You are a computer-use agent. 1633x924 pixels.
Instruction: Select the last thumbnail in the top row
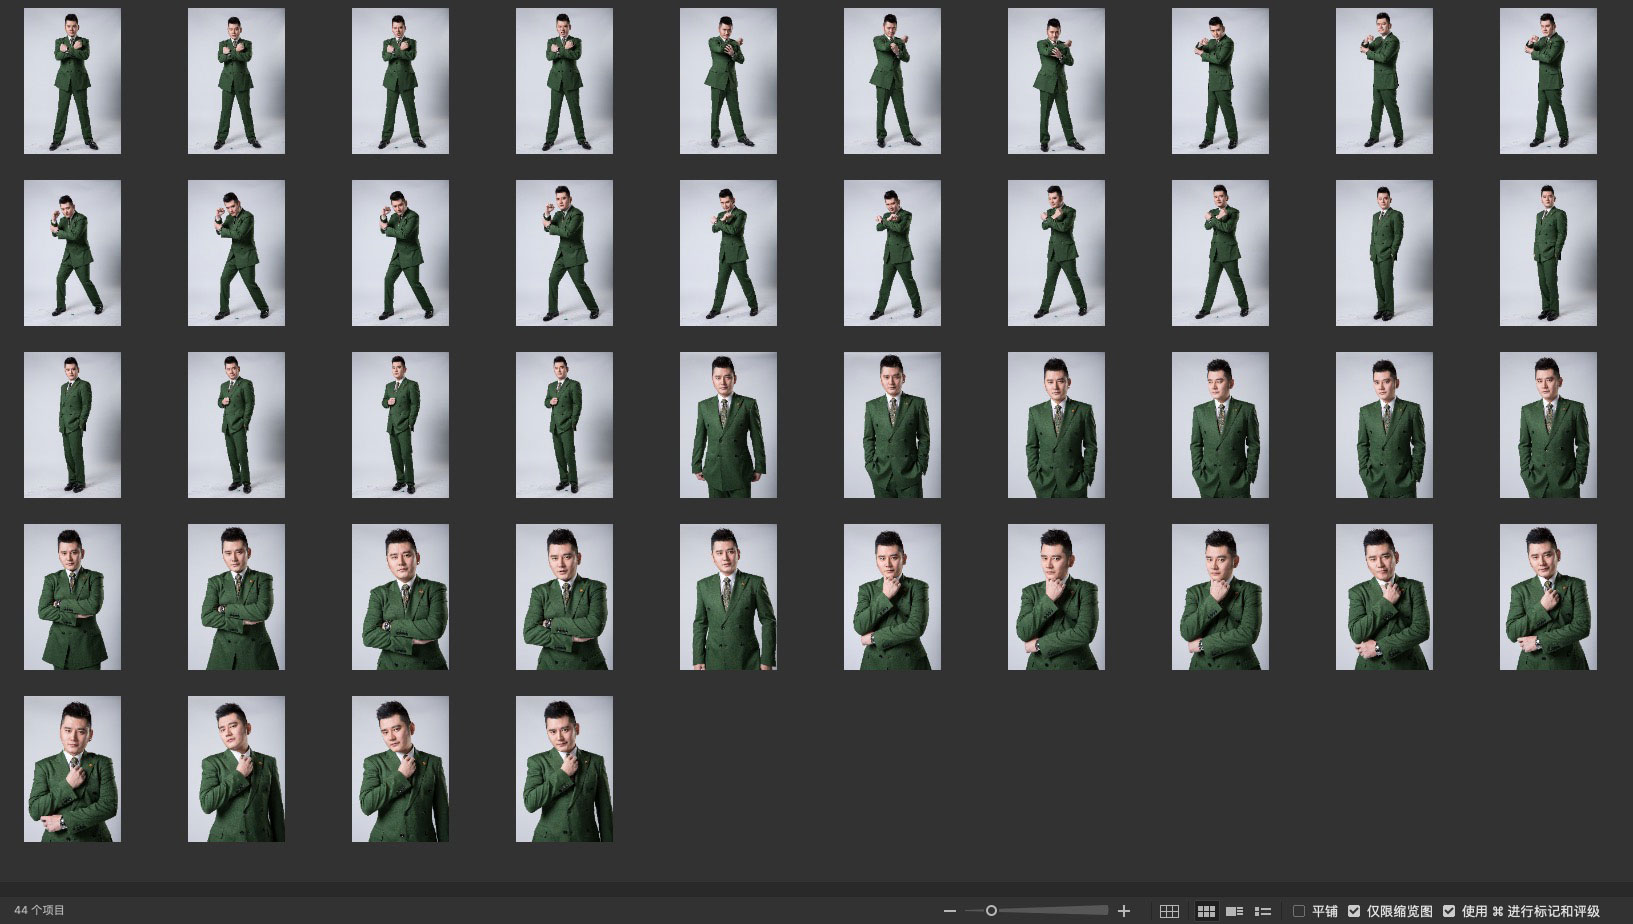click(x=1548, y=81)
